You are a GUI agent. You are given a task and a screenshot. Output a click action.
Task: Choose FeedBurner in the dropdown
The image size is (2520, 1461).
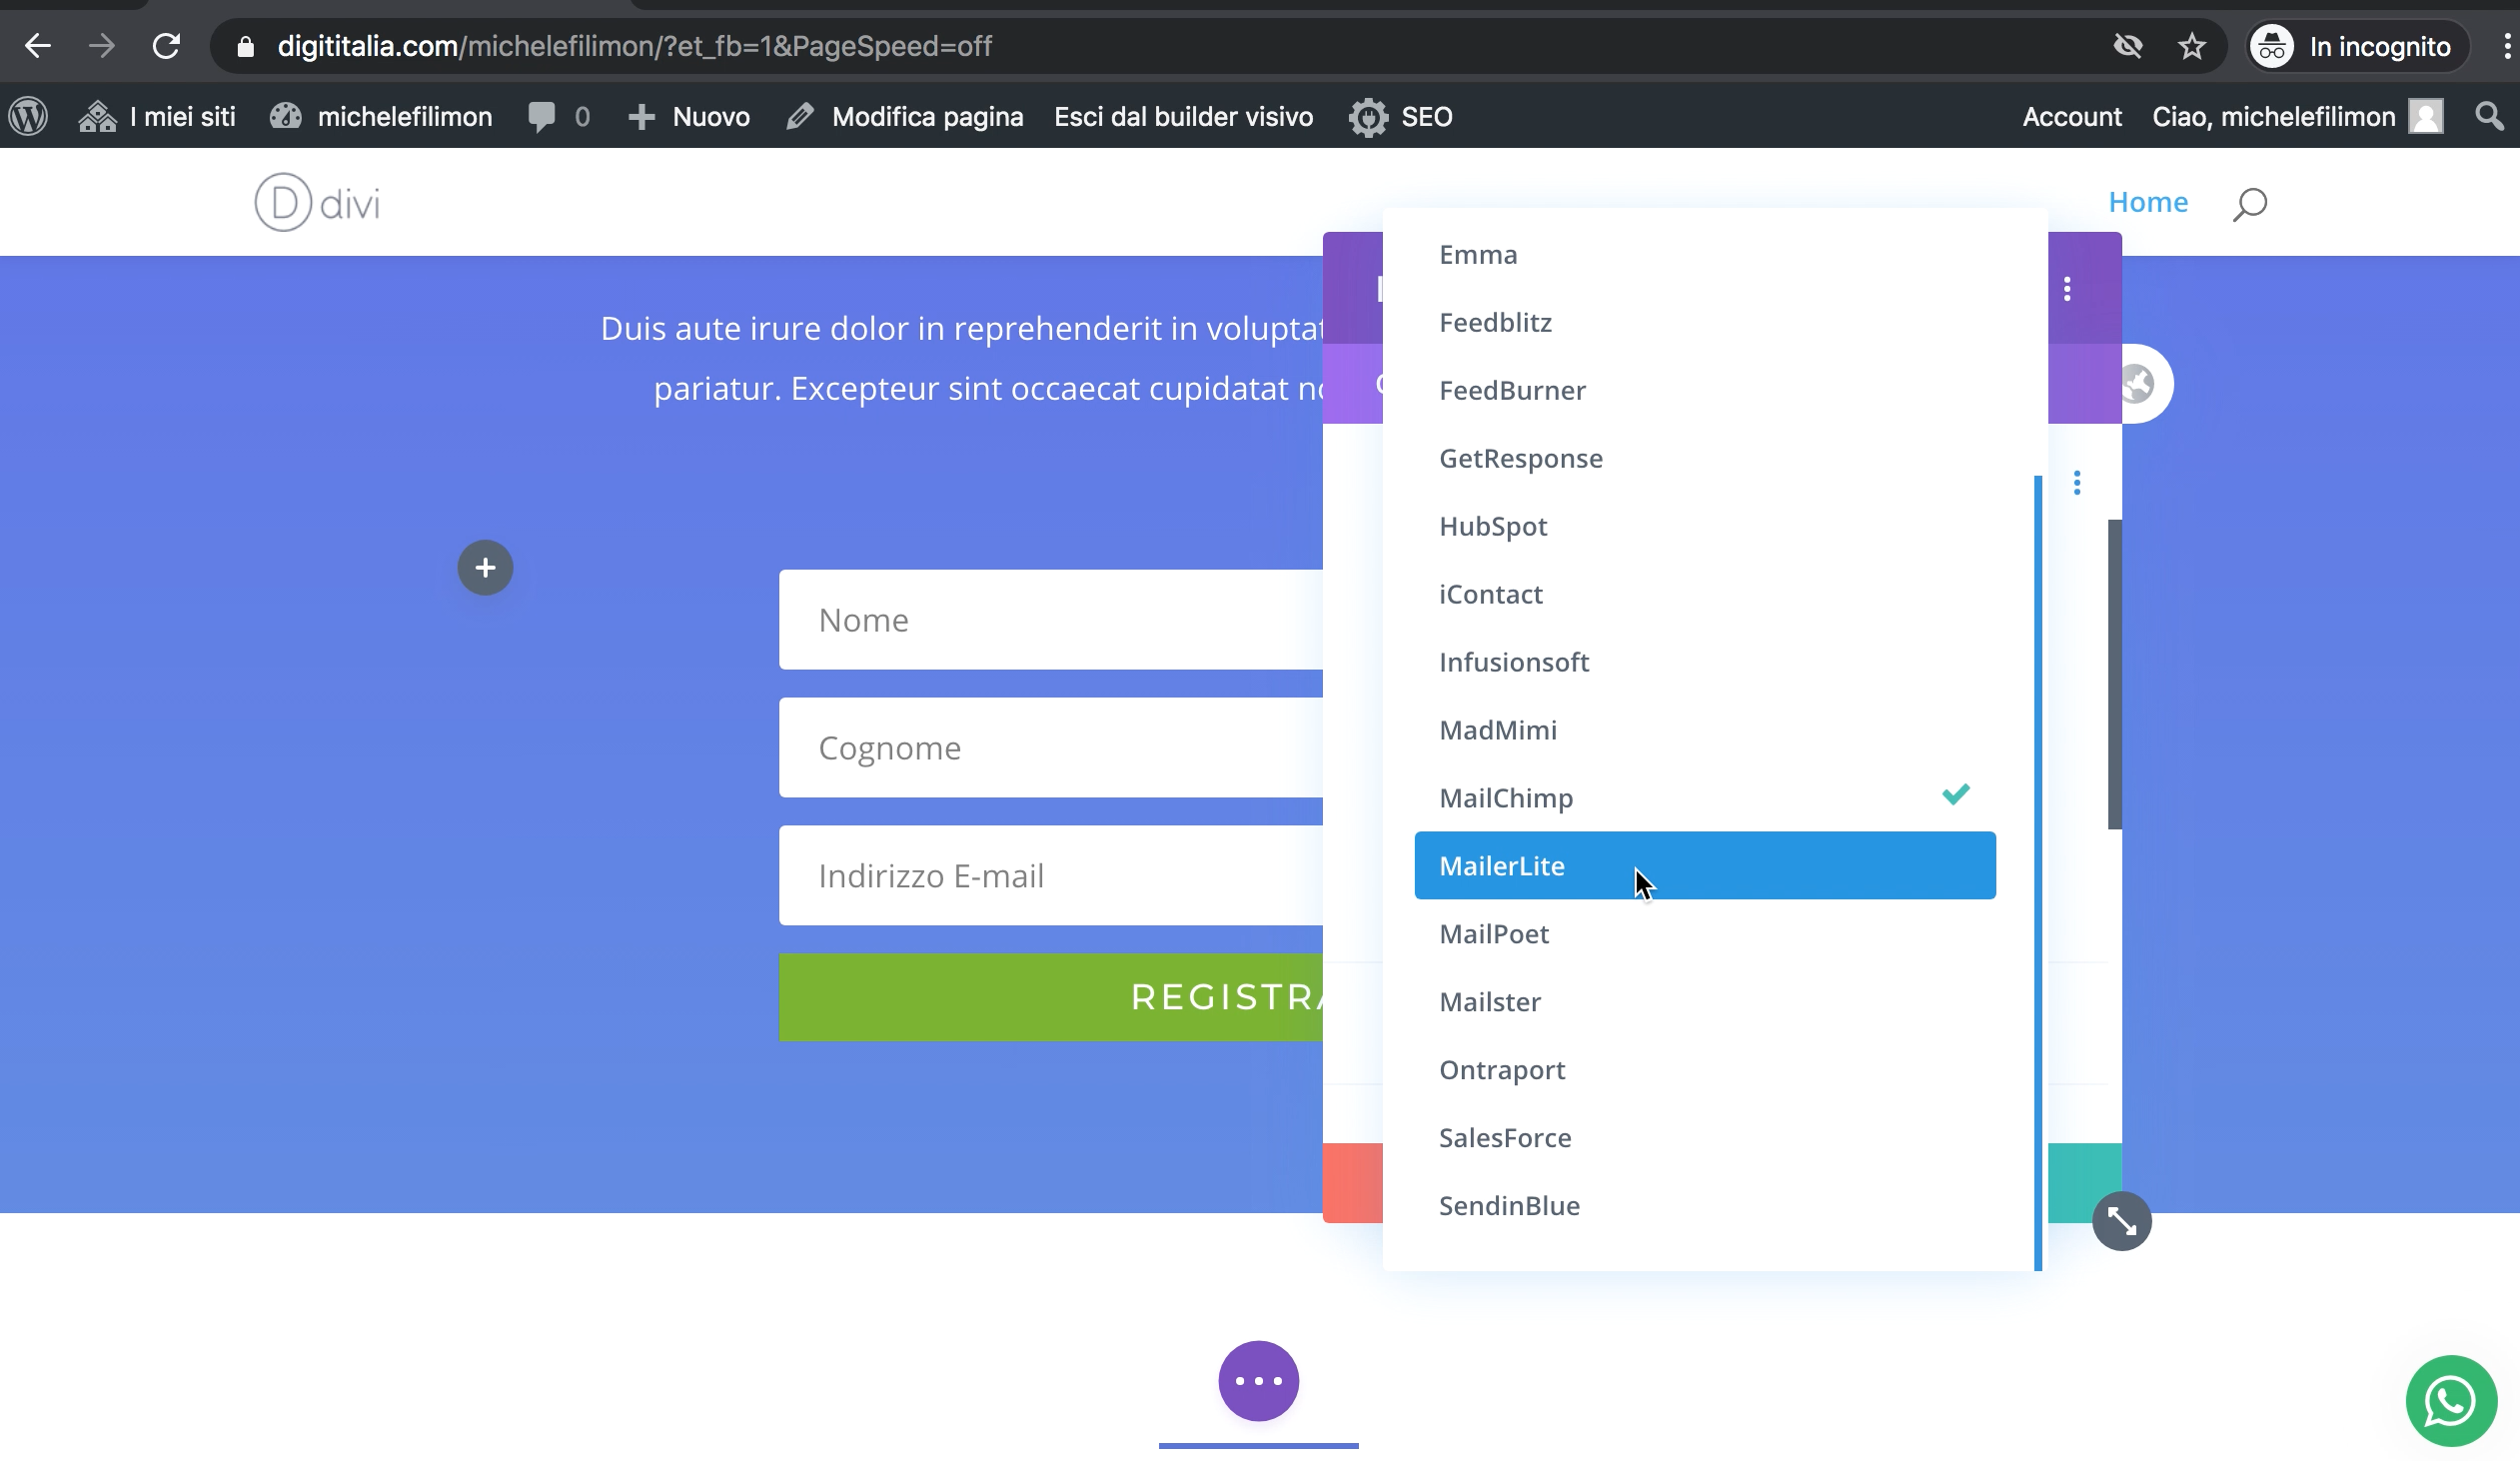point(1705,390)
